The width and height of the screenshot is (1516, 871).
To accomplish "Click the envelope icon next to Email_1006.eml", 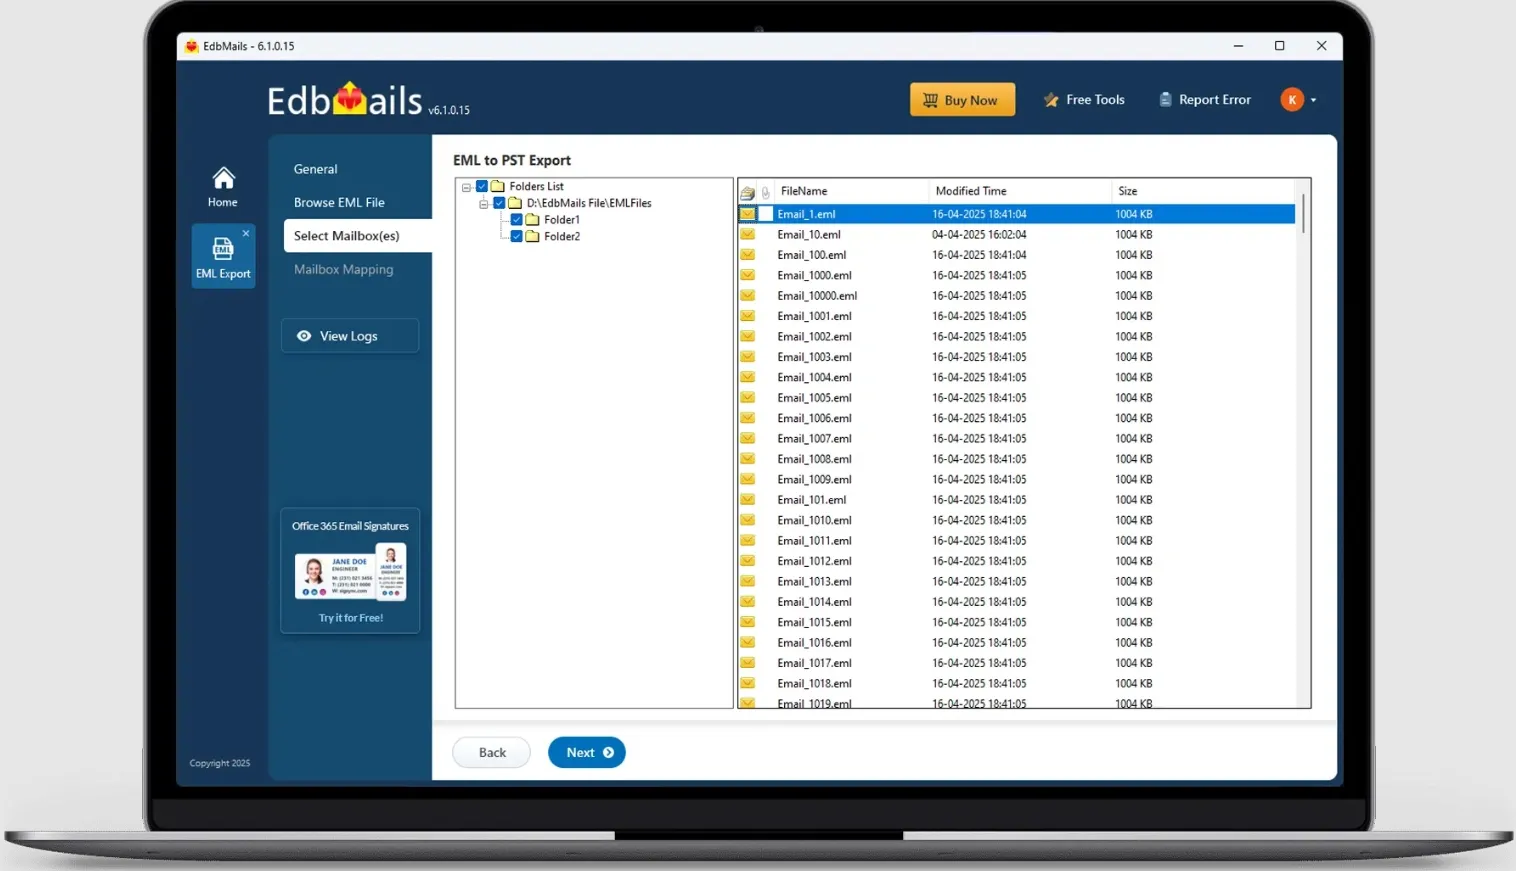I will pos(747,418).
